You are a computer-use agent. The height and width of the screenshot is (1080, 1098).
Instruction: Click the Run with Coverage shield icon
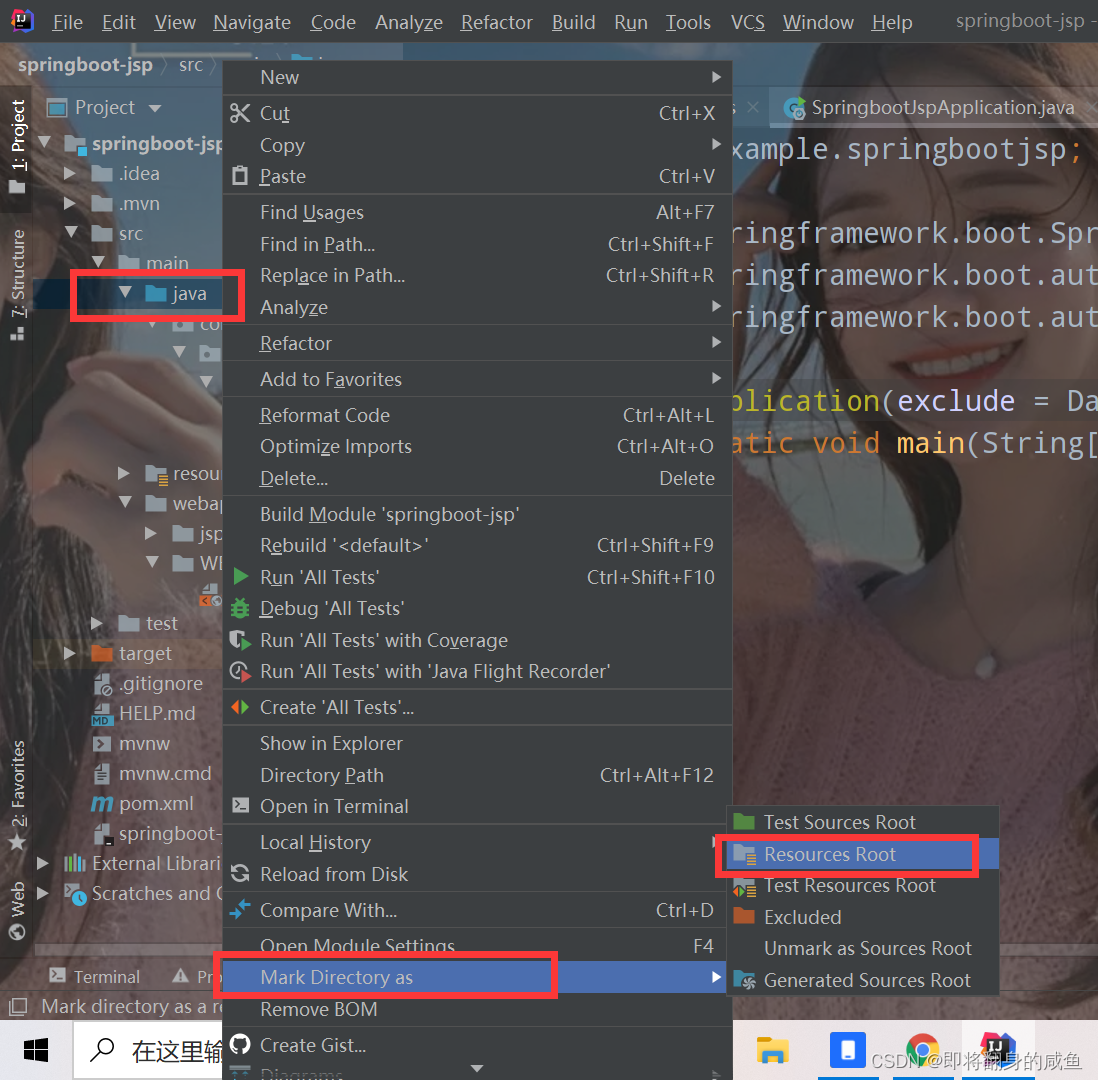[240, 639]
